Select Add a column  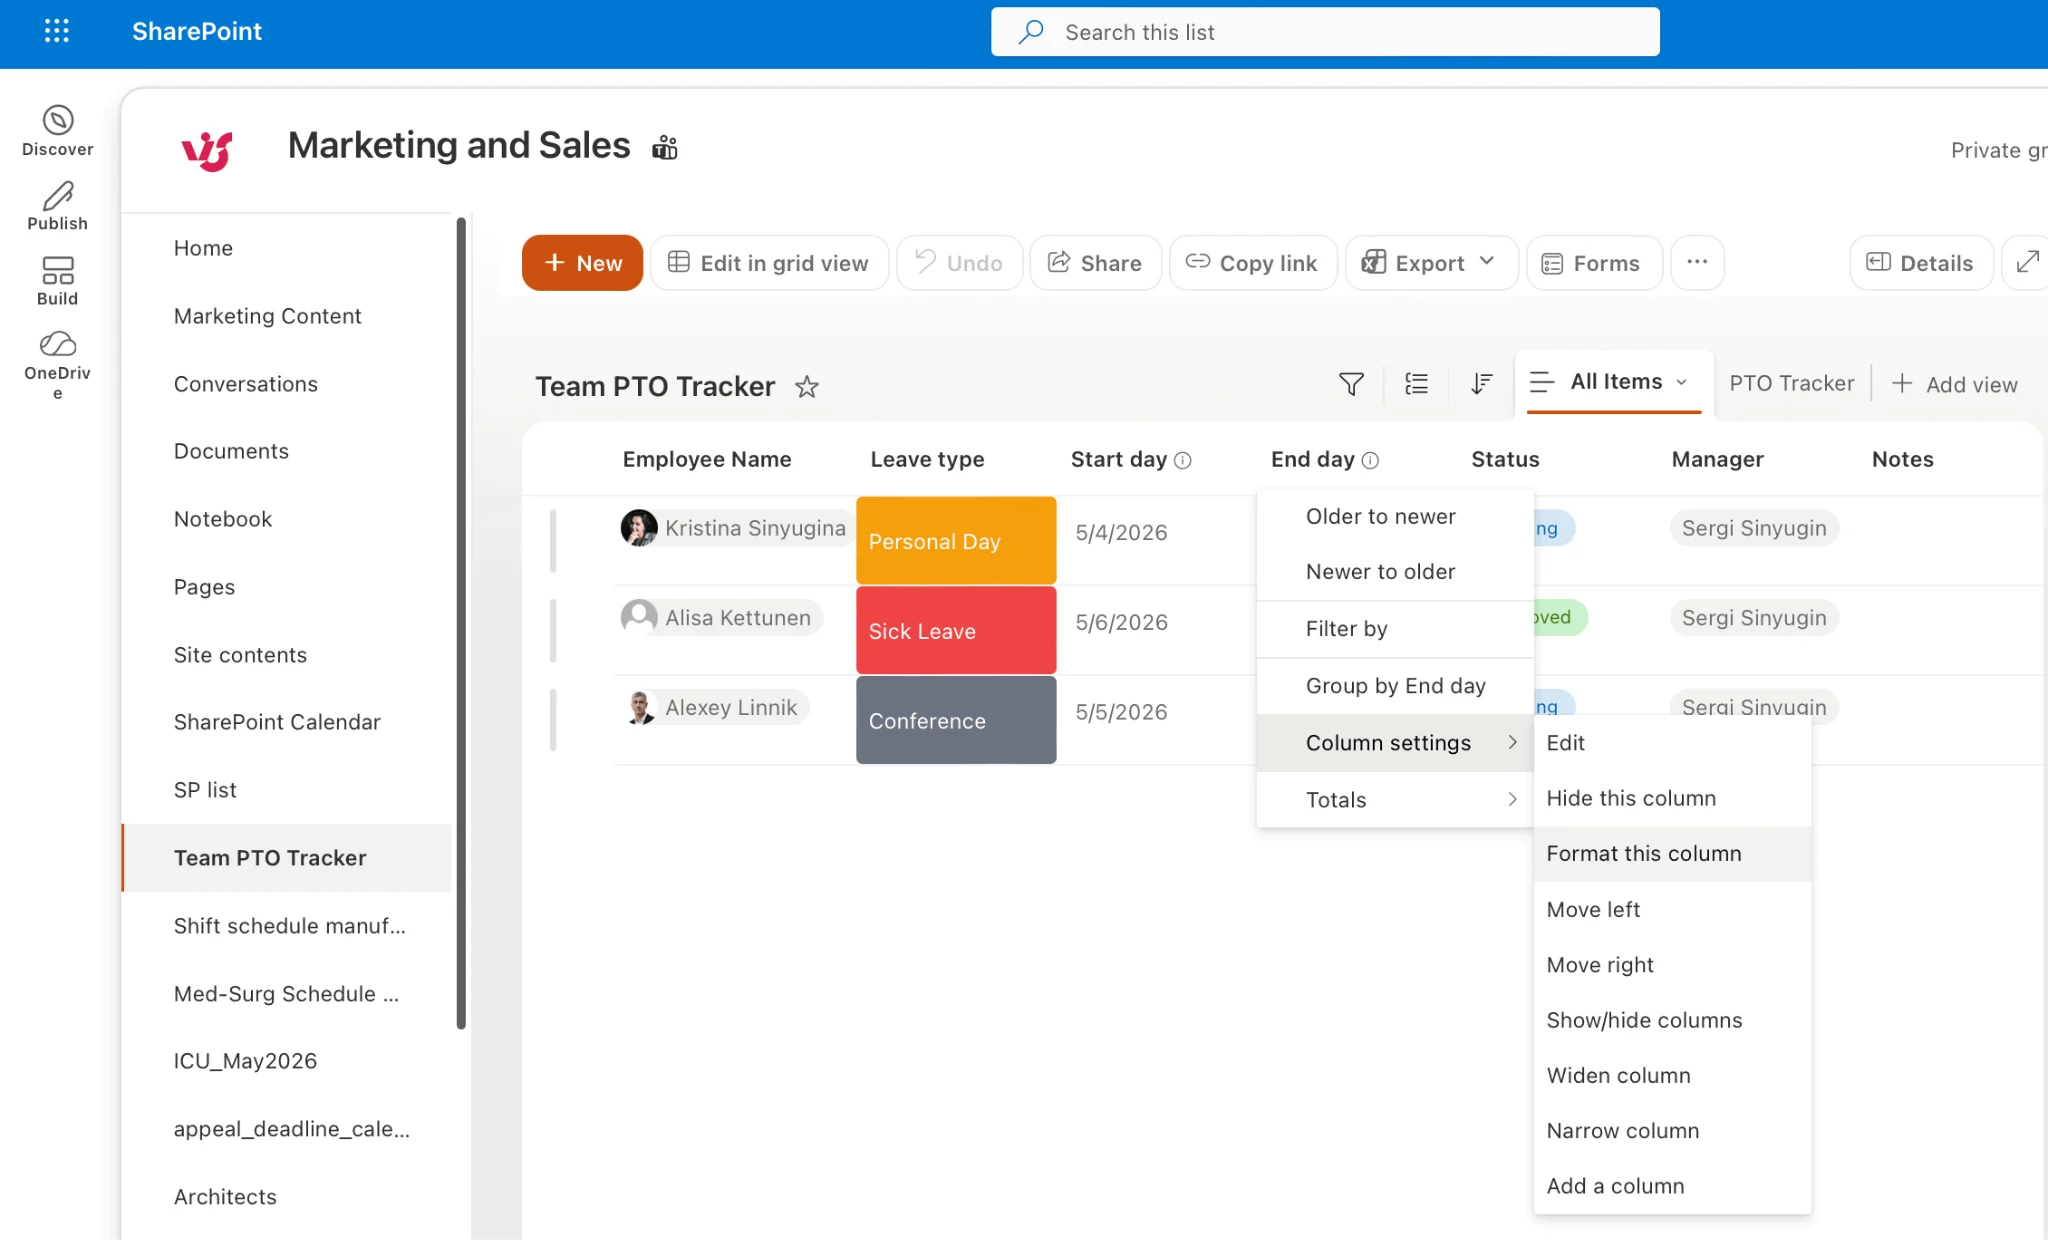pos(1672,1186)
